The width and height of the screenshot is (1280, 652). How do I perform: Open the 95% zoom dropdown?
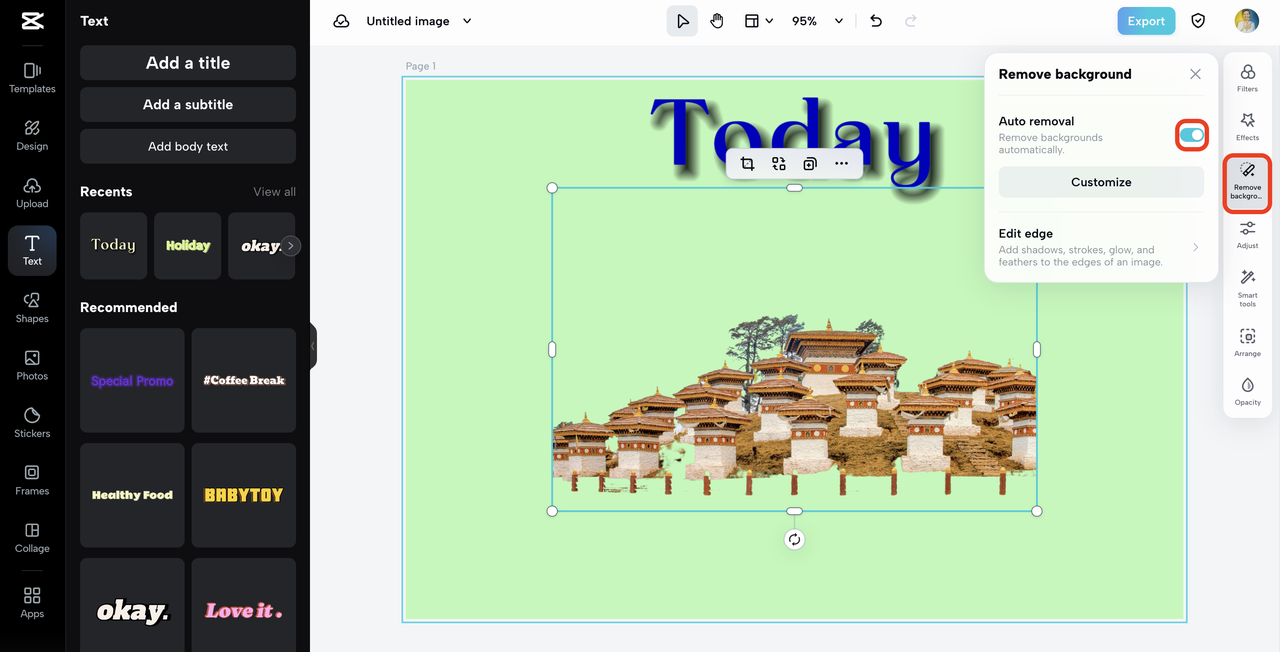click(817, 21)
